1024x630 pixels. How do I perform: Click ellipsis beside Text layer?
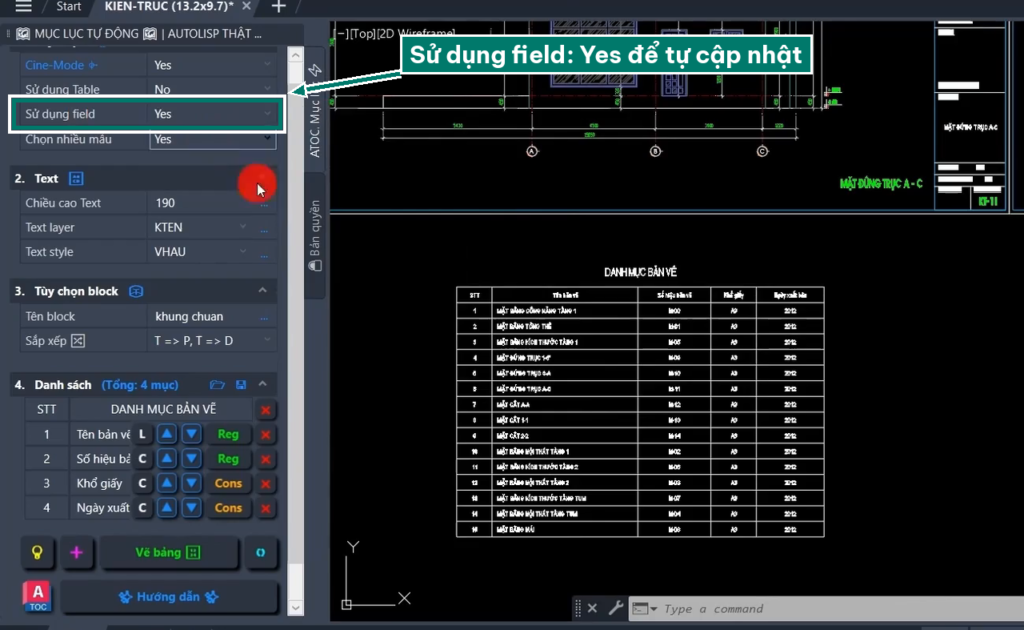tap(264, 228)
